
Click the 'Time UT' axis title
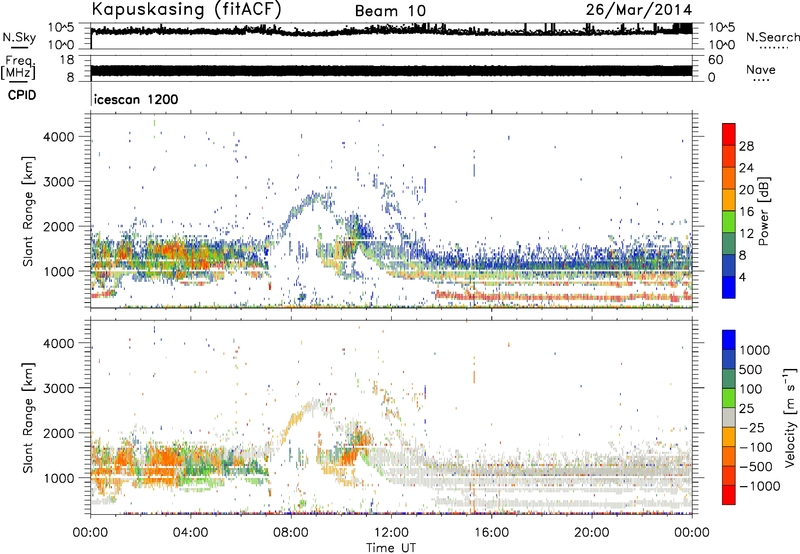391,548
